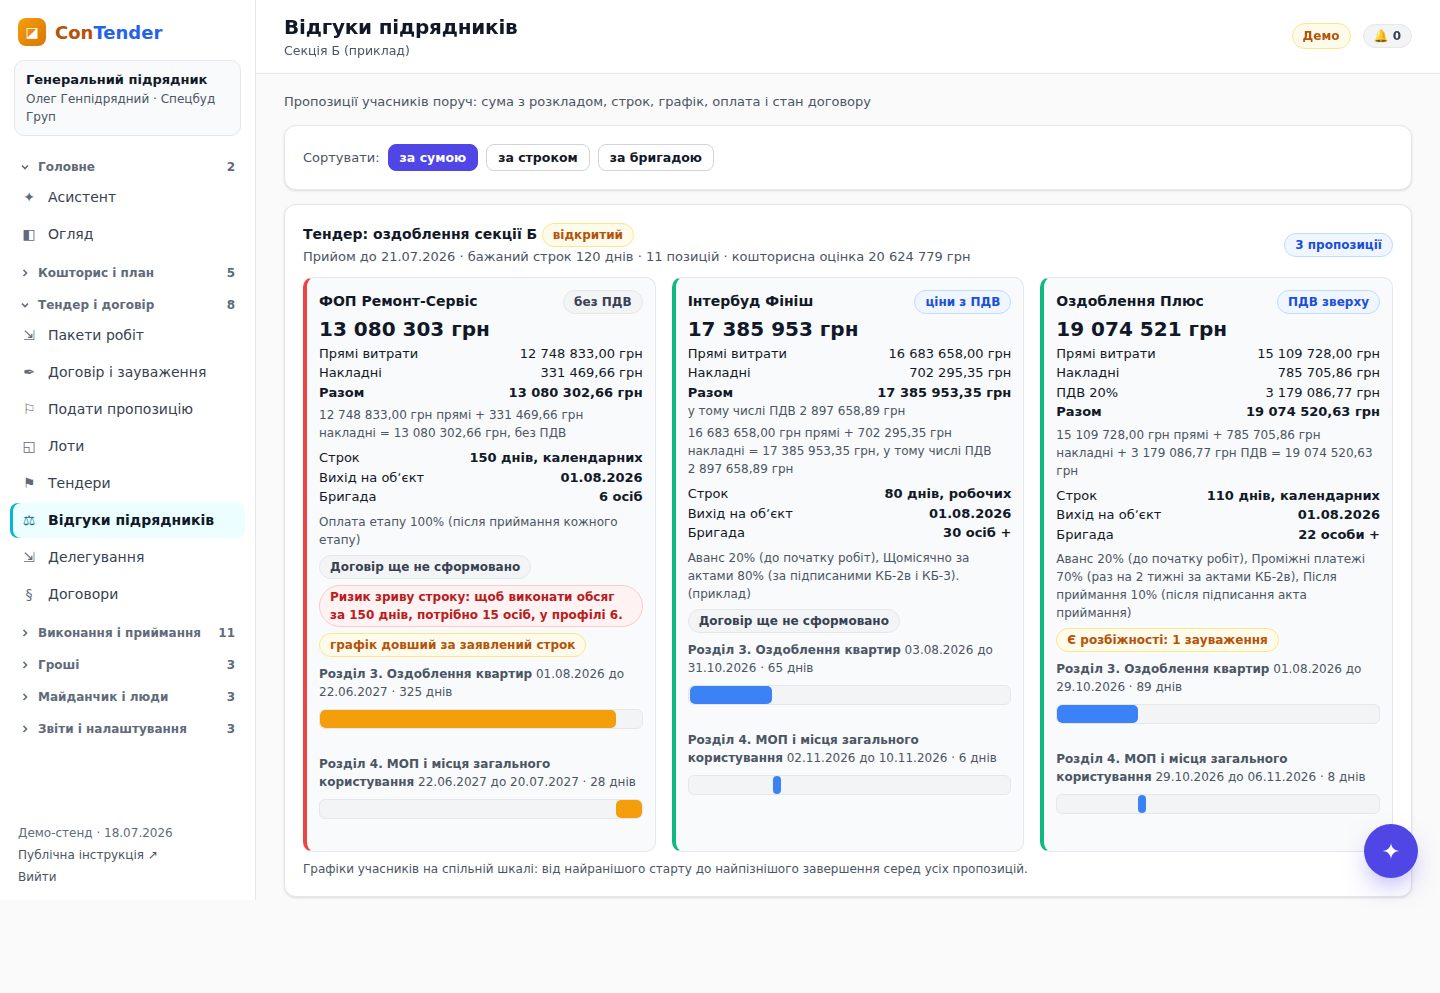
Task: Click the ціни з ПДВ tag
Action: click(x=962, y=302)
